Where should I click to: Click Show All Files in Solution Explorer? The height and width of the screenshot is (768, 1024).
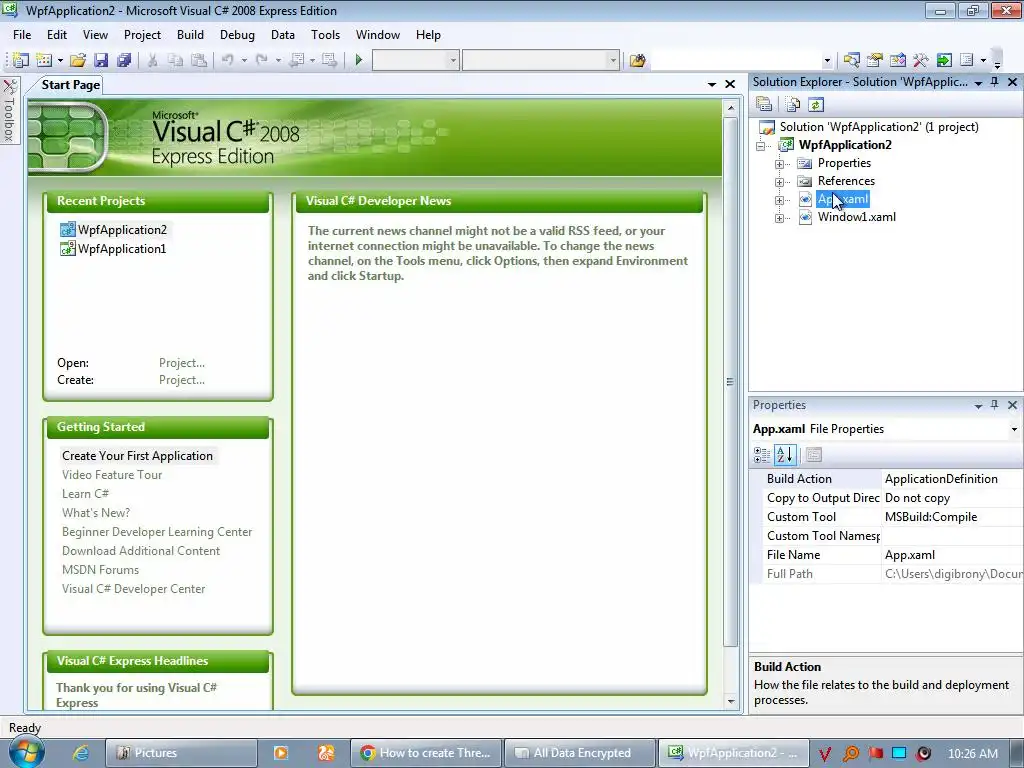793,104
